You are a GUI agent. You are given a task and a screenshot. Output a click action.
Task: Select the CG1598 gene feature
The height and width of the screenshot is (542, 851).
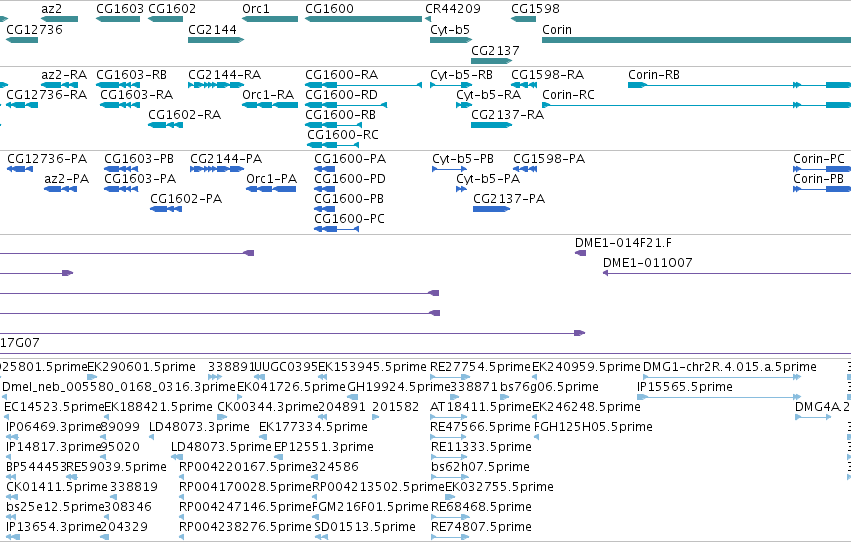524,19
